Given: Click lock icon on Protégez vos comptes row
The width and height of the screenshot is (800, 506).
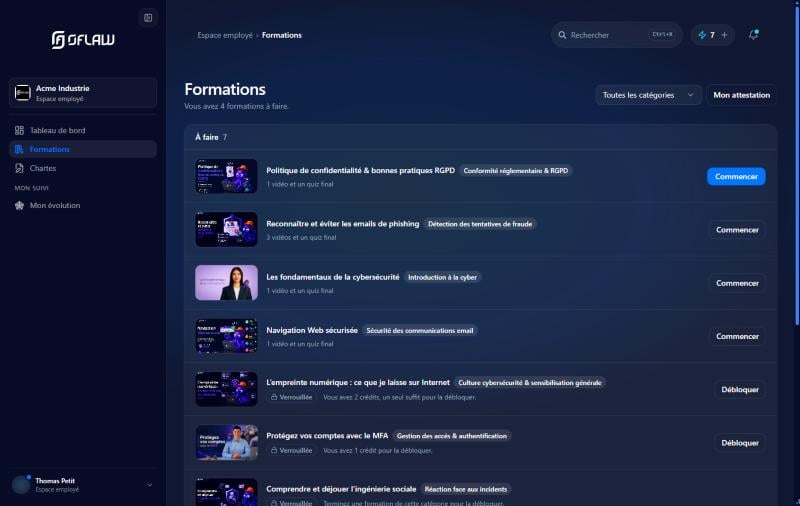Looking at the screenshot, I should pyautogui.click(x=274, y=450).
